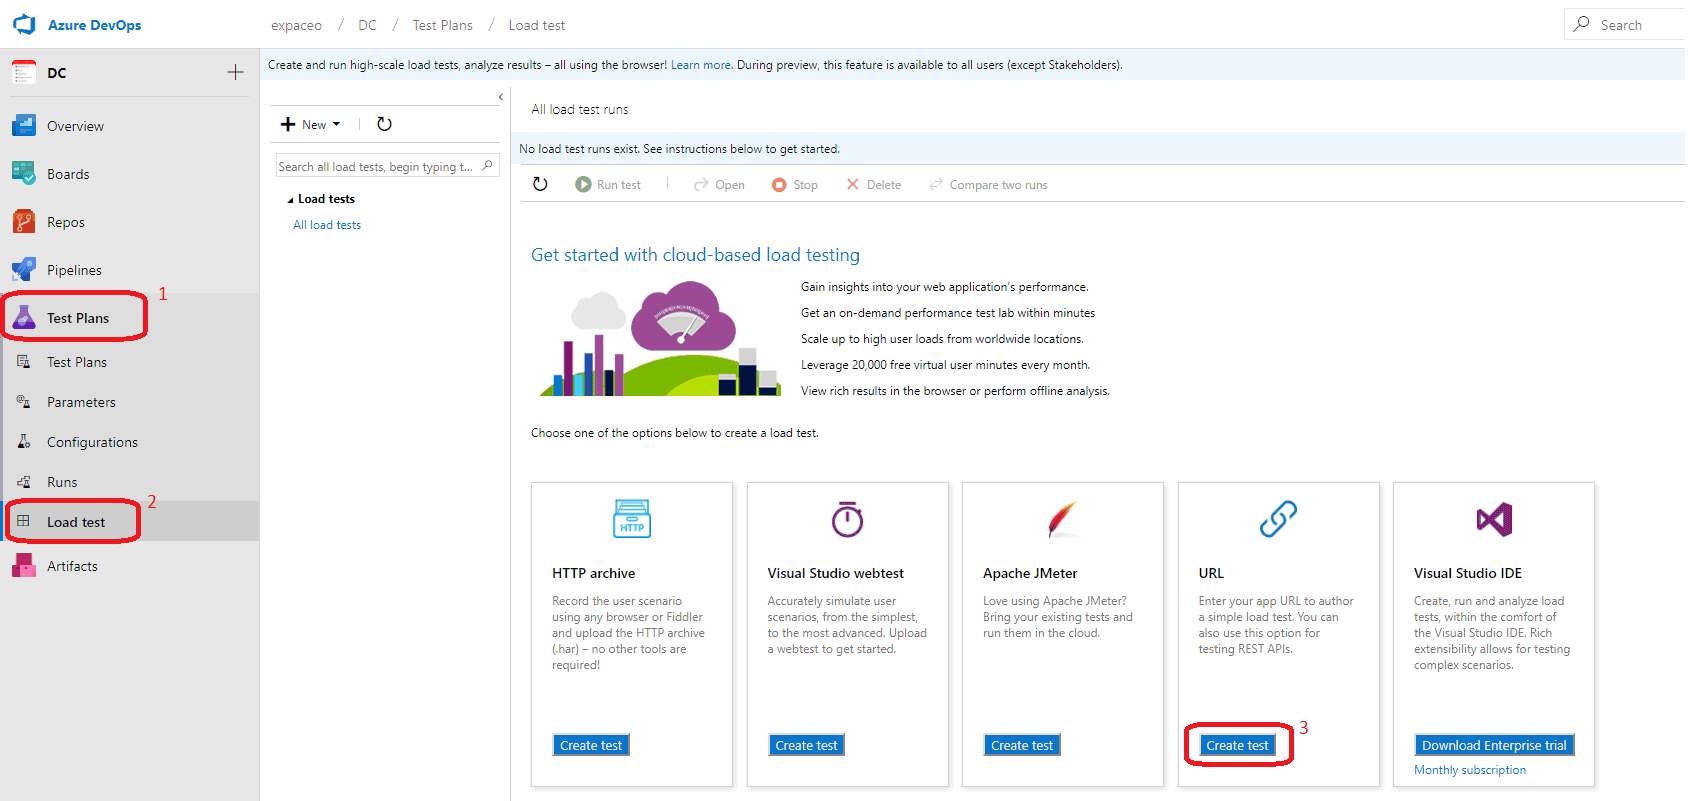
Task: Open the Monthly subscription link
Action: 1470,770
